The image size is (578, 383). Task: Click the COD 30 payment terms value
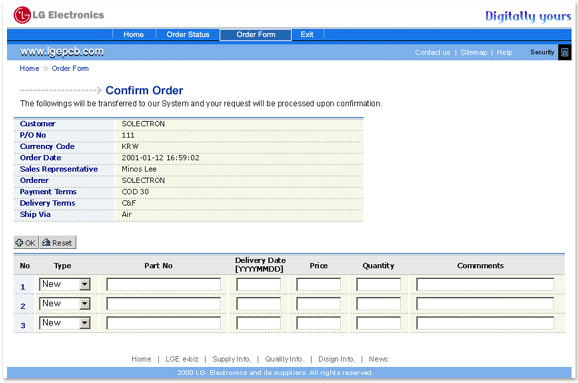coord(135,192)
